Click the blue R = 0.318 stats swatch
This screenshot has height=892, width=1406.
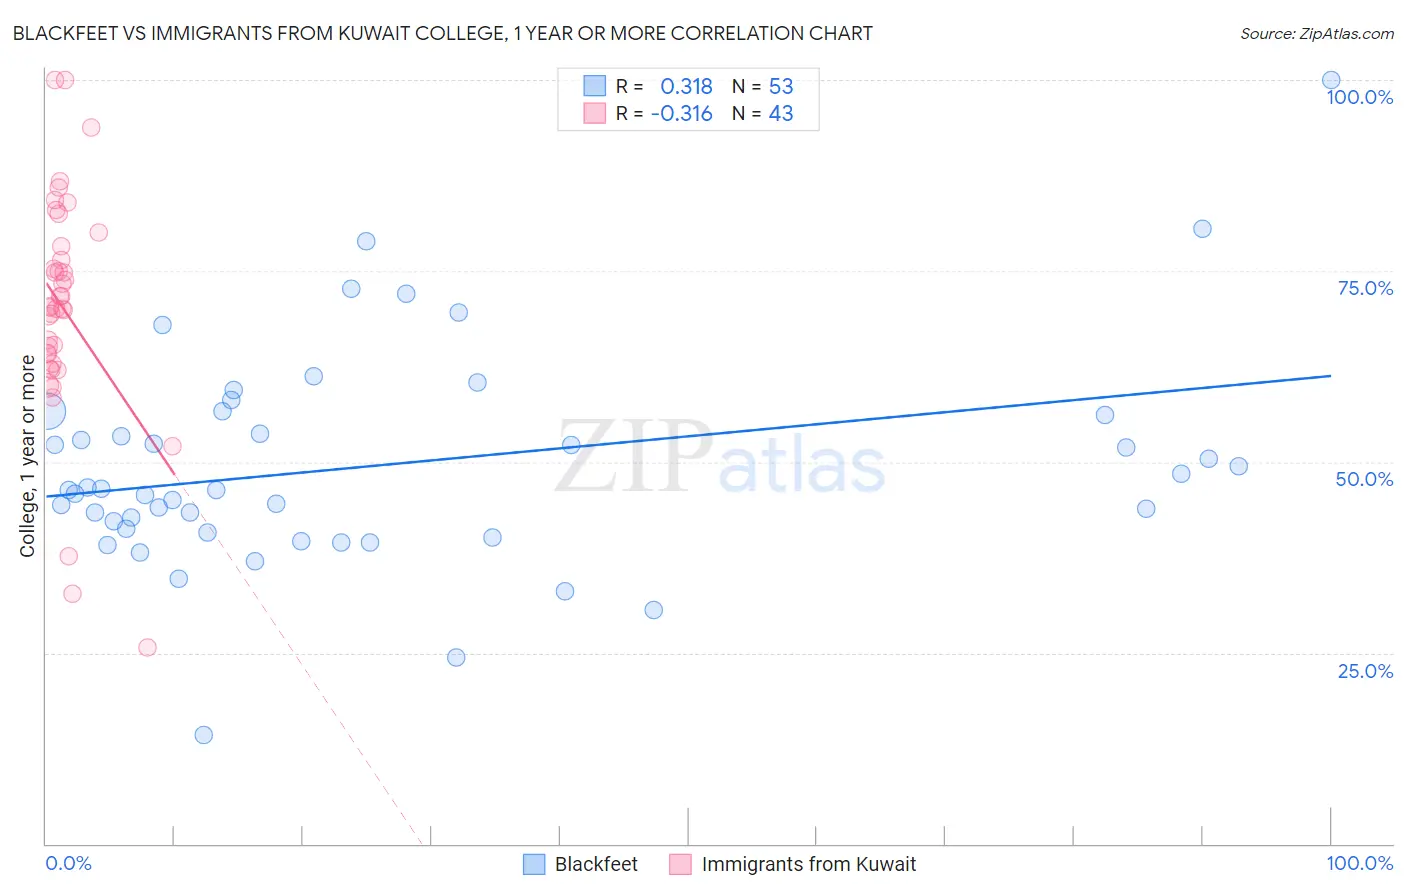(x=595, y=86)
